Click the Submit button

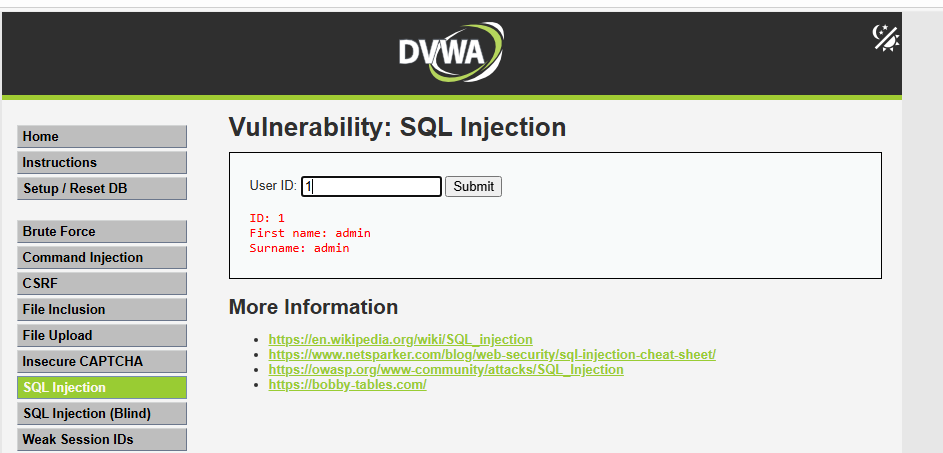point(473,186)
